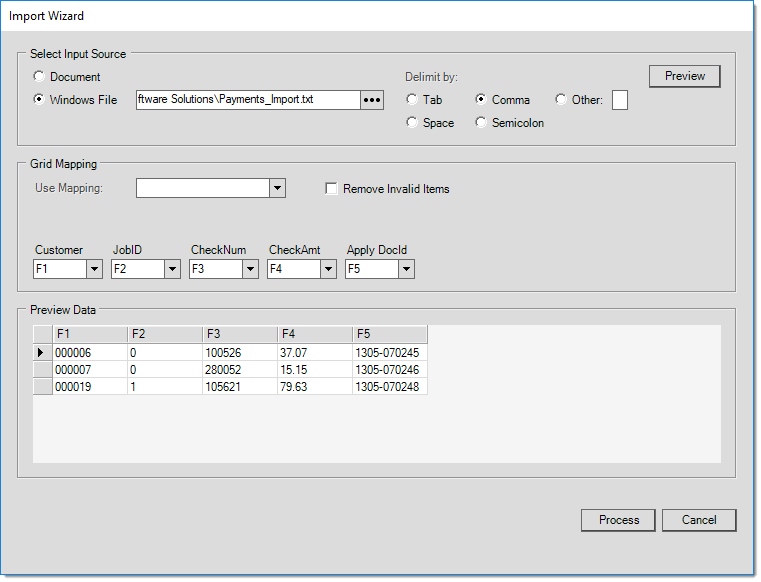Open the Apply DocId field dropdown
The height and width of the screenshot is (582, 761).
click(407, 269)
